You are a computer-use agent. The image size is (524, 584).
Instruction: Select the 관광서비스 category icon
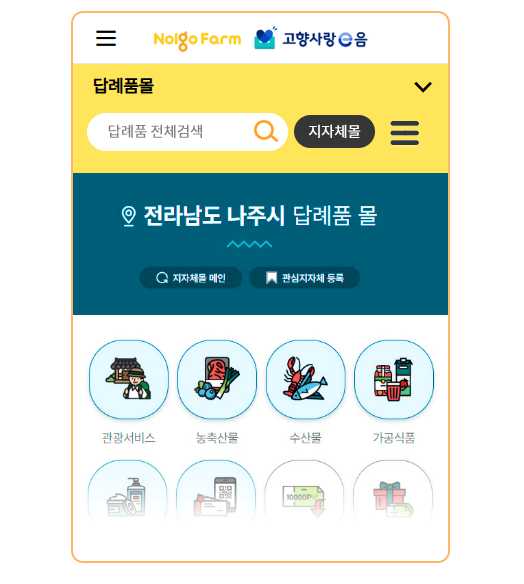pos(129,380)
